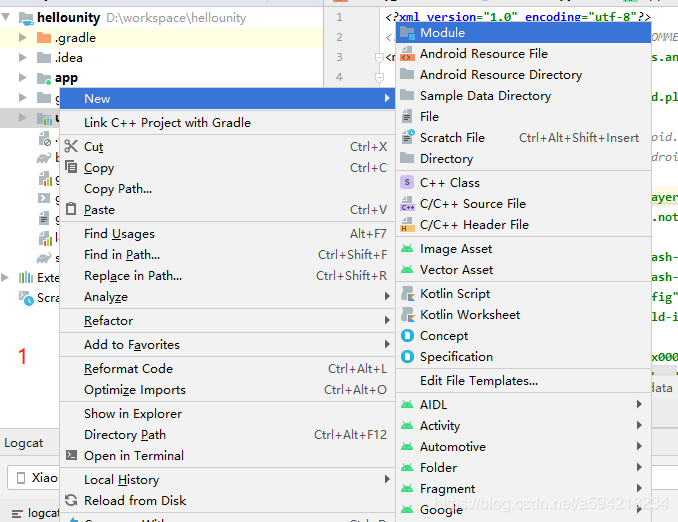Click the C/C++ Header File icon
Screen dimensions: 678x522
[x=407, y=224]
